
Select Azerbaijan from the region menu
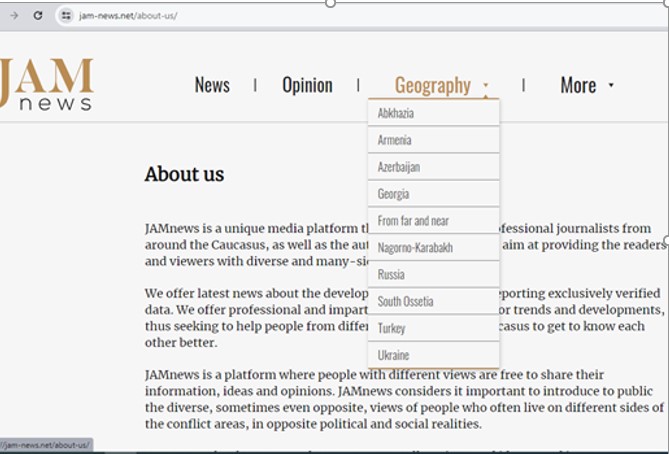[x=399, y=167]
